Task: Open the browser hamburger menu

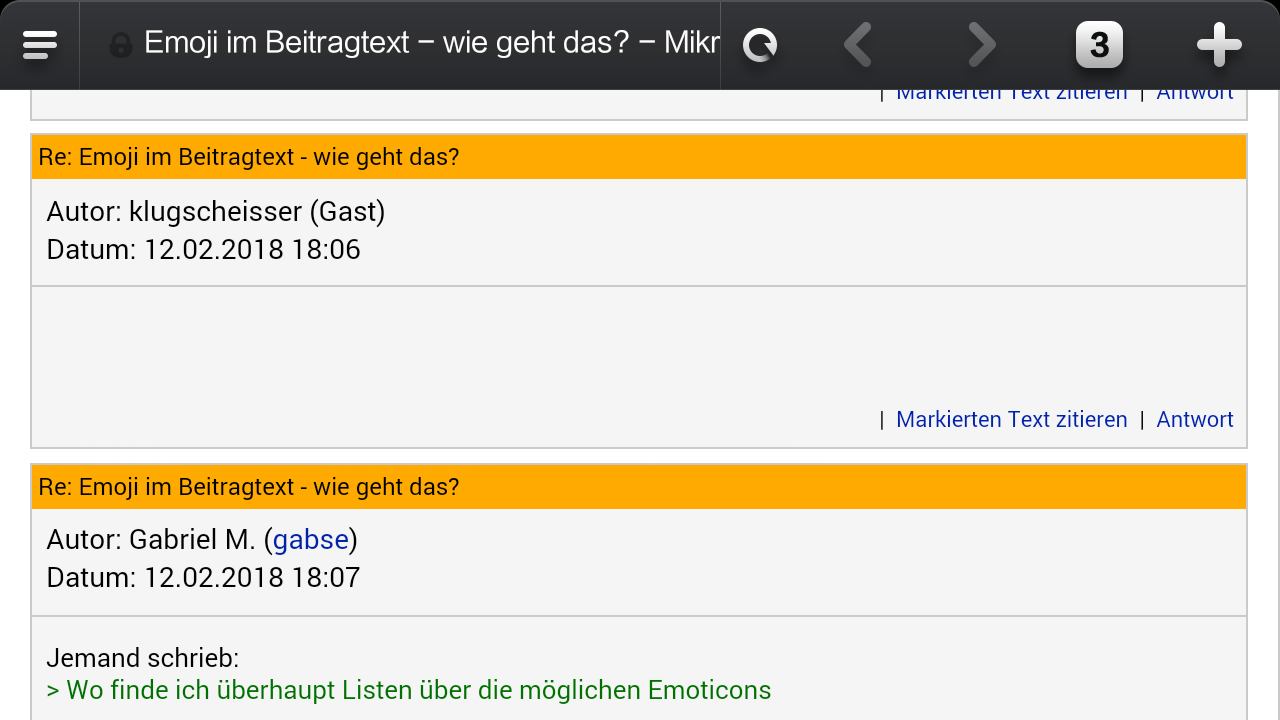Action: click(40, 45)
